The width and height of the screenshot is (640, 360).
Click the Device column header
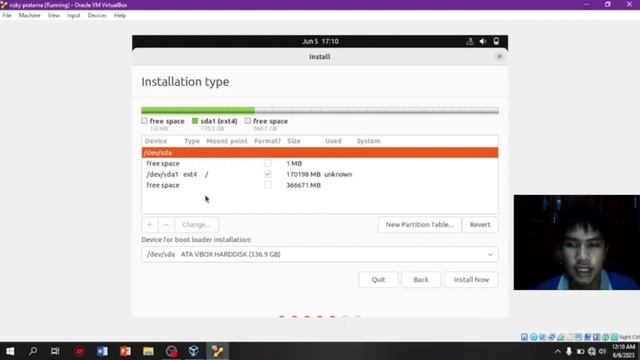[156, 141]
